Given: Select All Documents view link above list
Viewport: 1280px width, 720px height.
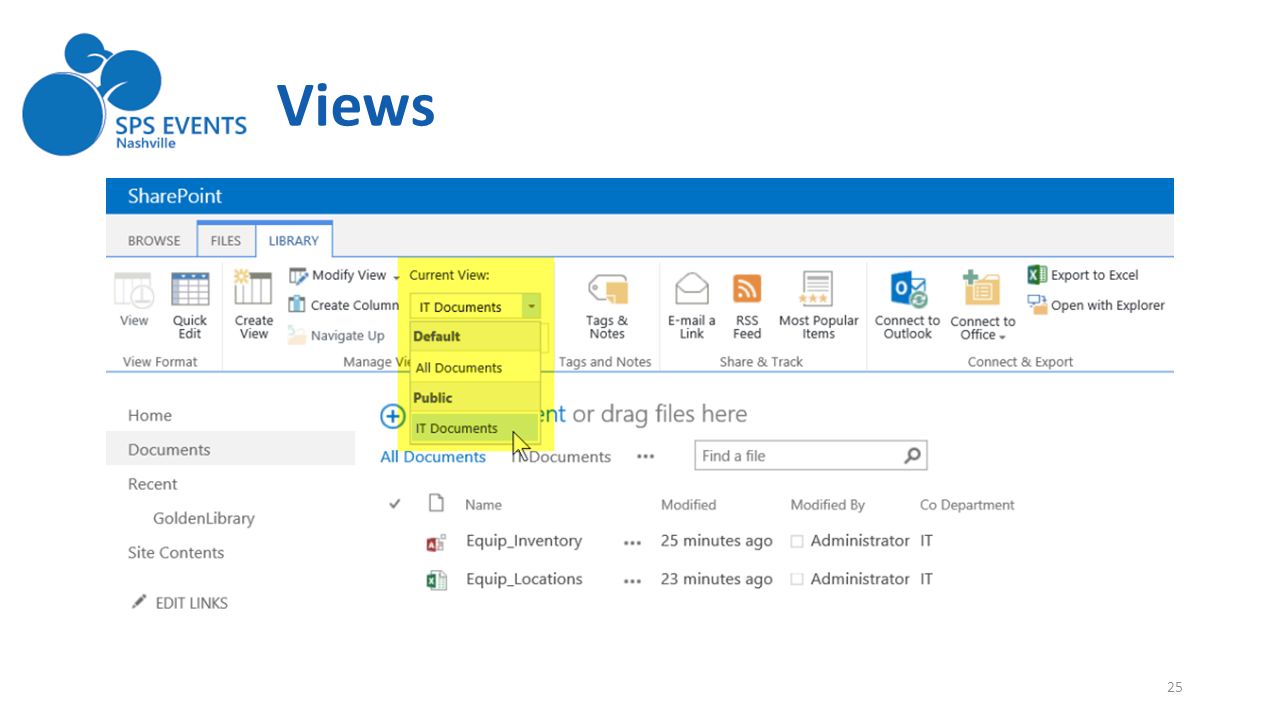Looking at the screenshot, I should pos(433,456).
